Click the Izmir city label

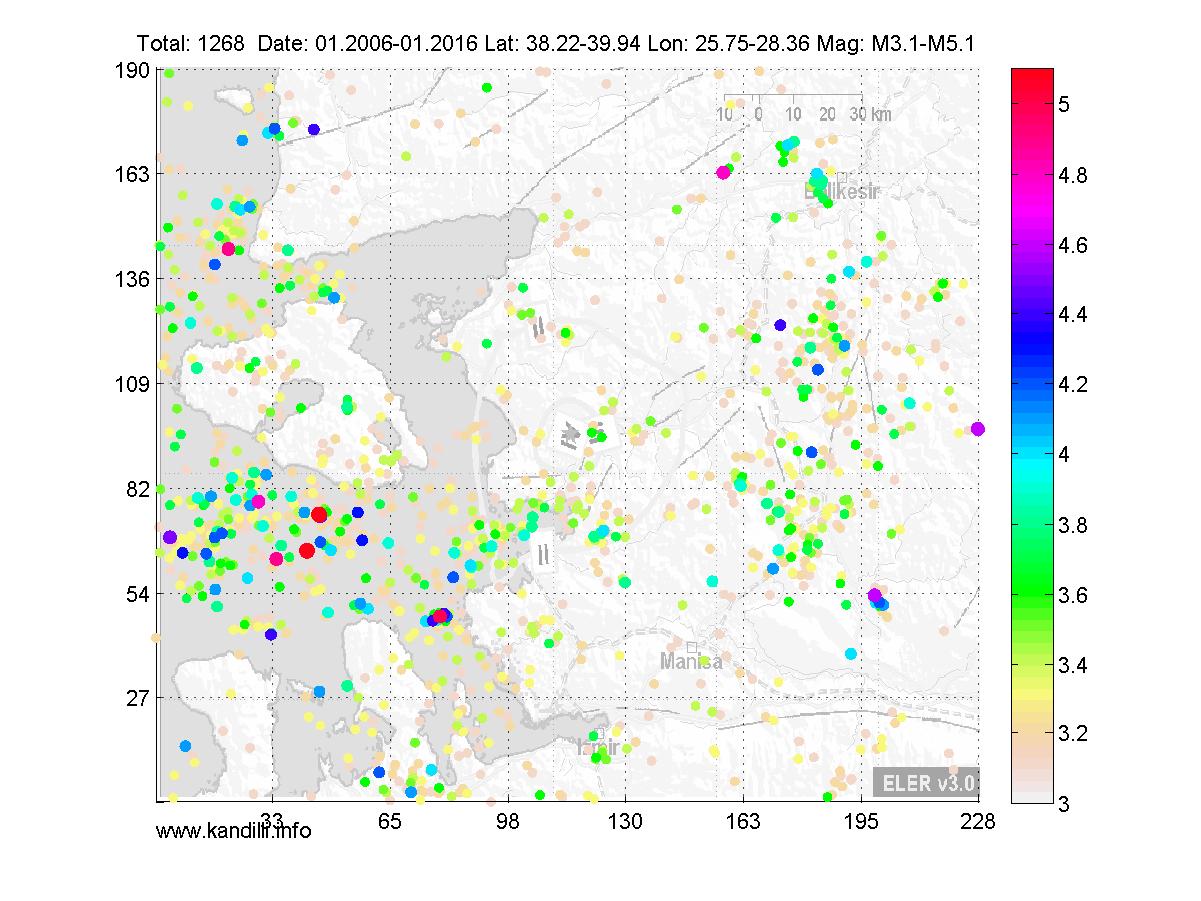[x=599, y=745]
